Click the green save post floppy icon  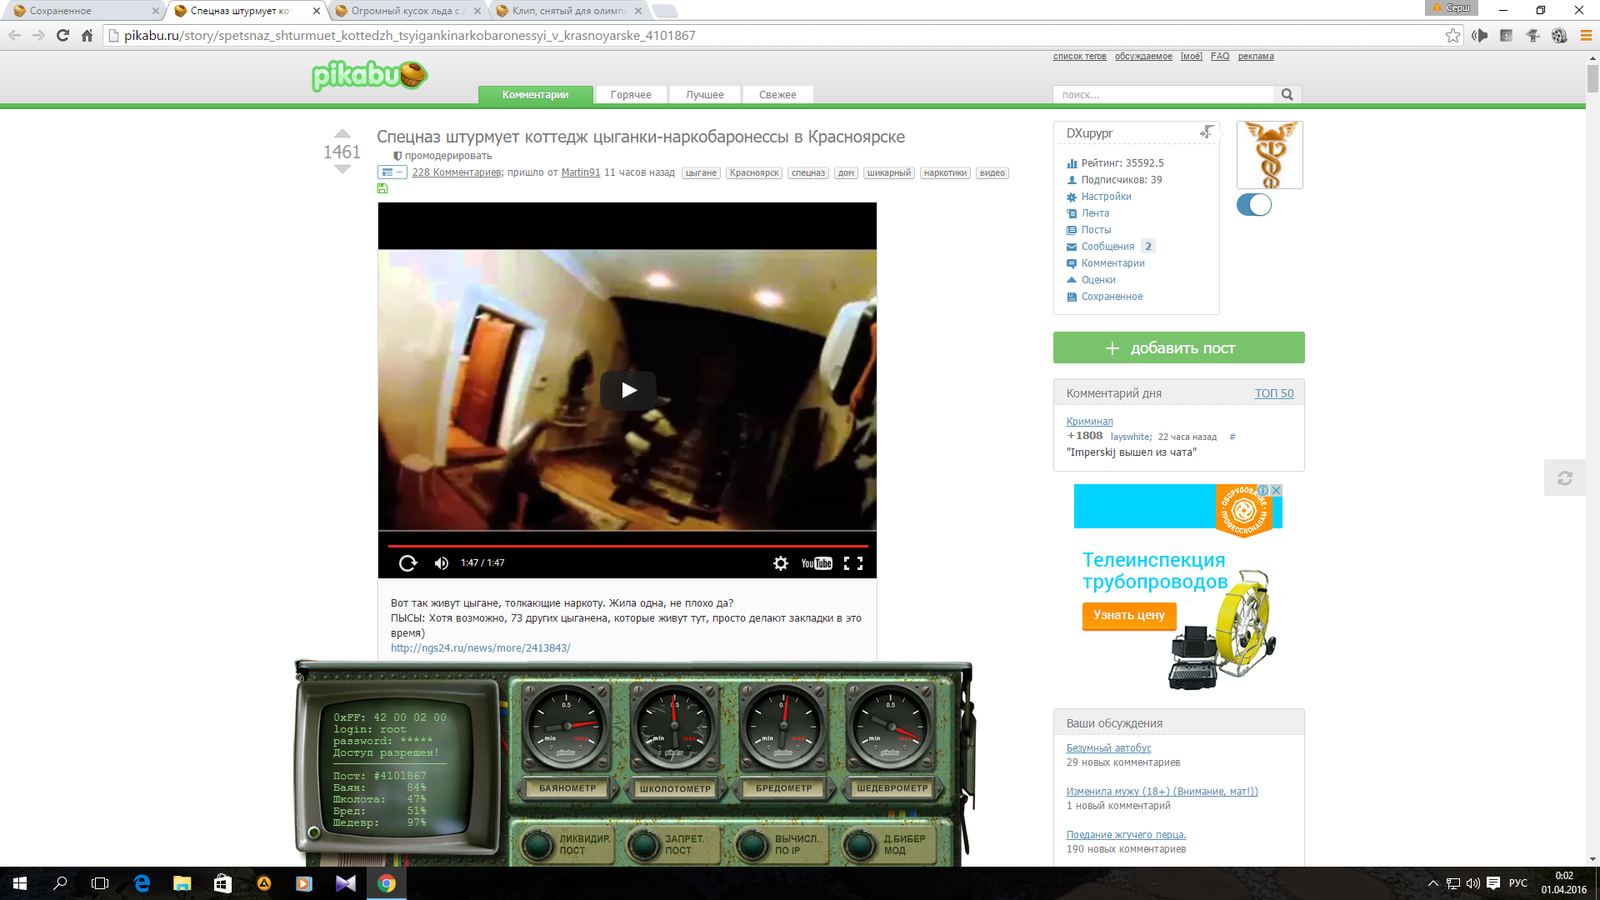382,188
